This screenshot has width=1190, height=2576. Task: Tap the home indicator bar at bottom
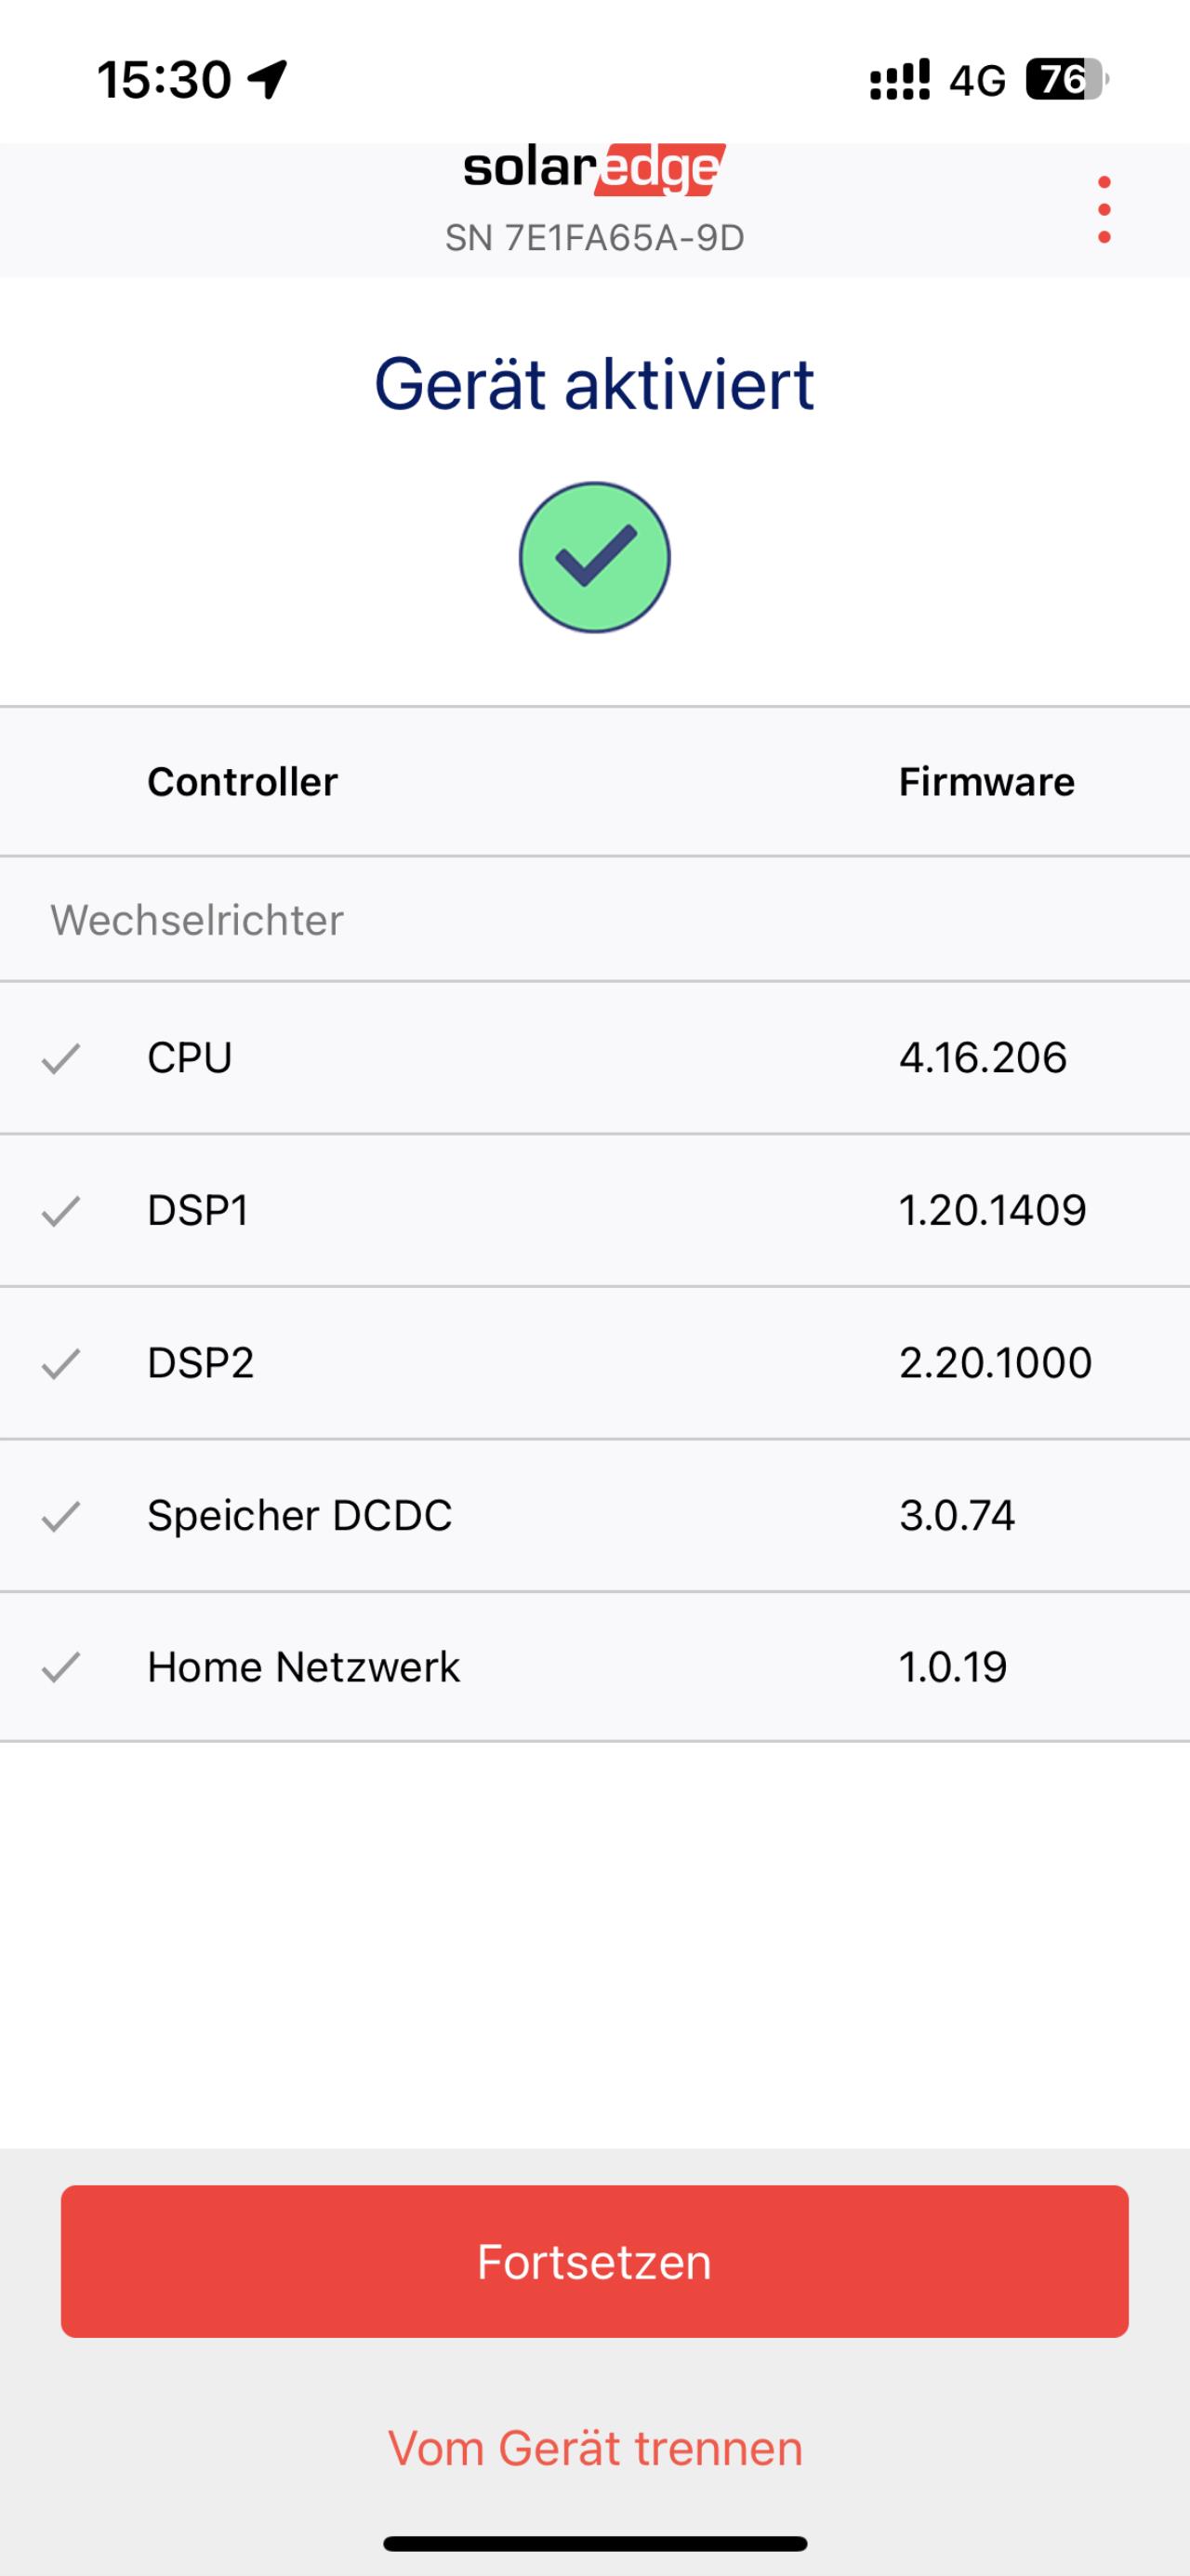point(595,2543)
